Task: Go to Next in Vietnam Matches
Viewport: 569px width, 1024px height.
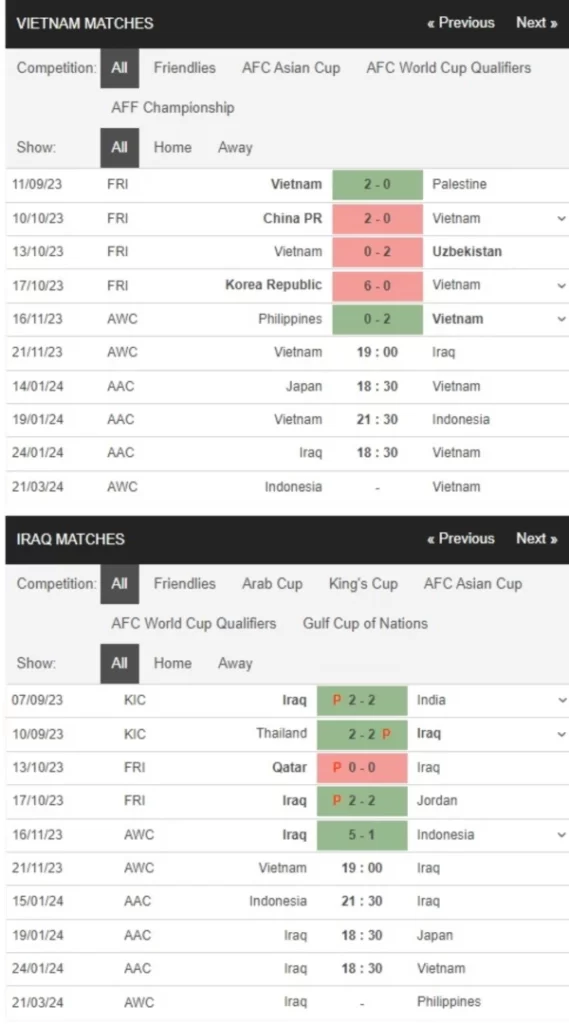Action: click(x=536, y=23)
